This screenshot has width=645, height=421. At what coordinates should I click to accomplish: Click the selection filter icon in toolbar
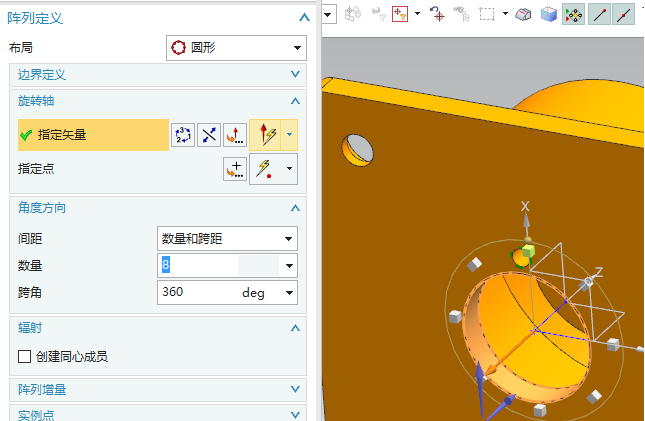point(399,14)
